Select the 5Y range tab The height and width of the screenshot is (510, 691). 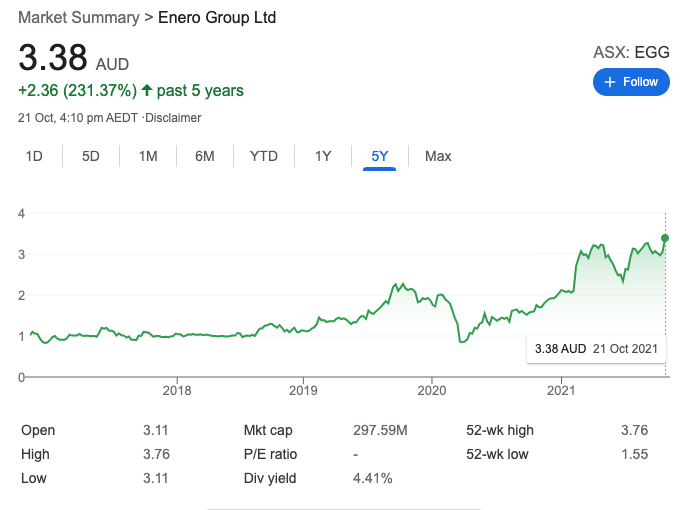pos(379,156)
